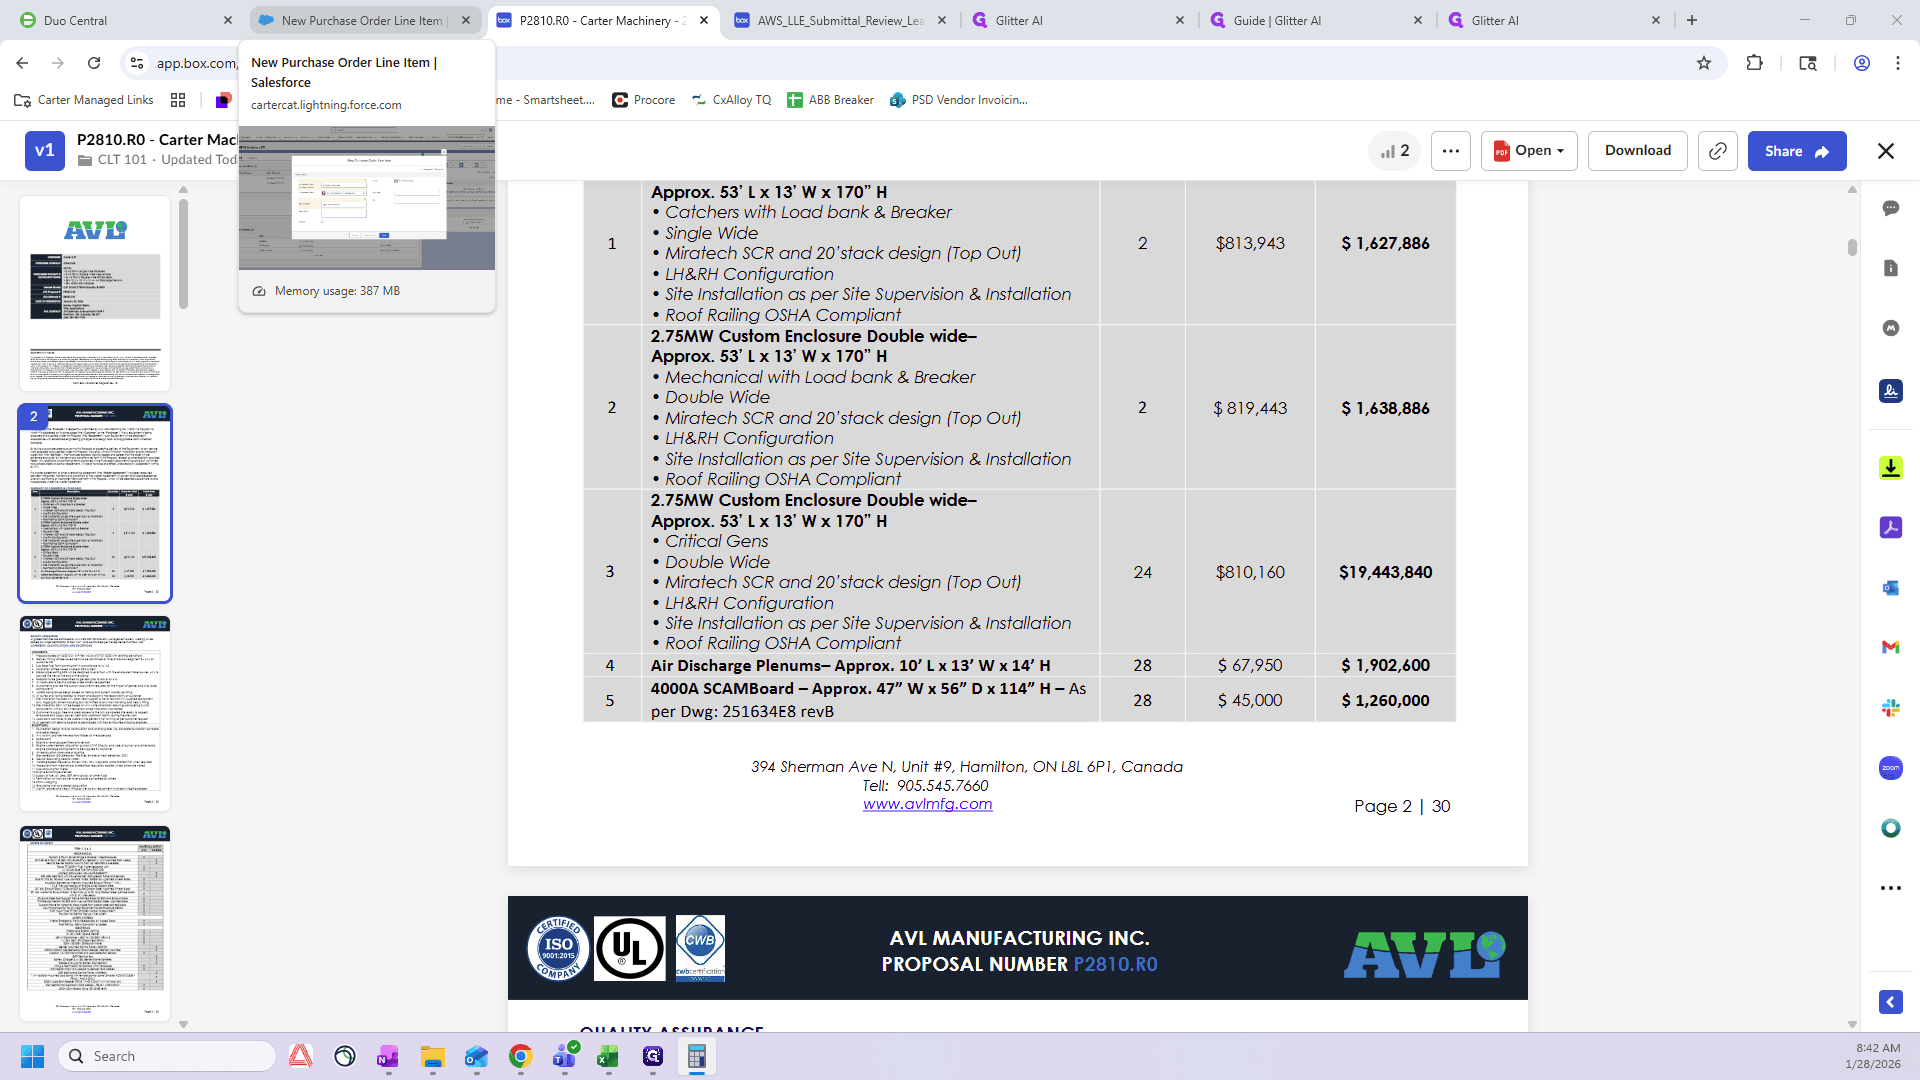Image resolution: width=1920 pixels, height=1080 pixels.
Task: Open PSD Vendor Invoicing bookmark
Action: 958,100
